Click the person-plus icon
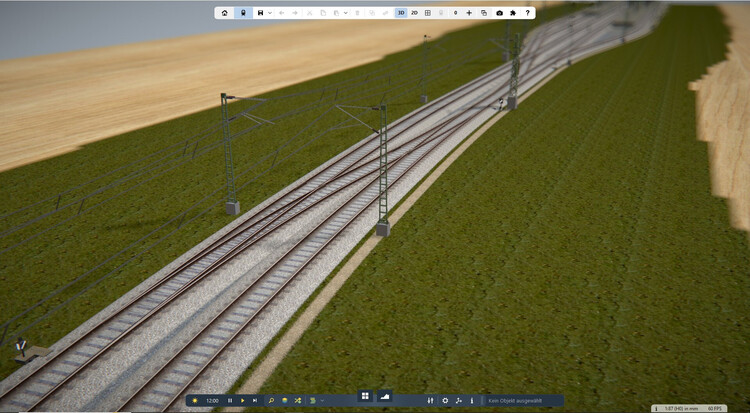The width and height of the screenshot is (750, 413). pos(459,401)
